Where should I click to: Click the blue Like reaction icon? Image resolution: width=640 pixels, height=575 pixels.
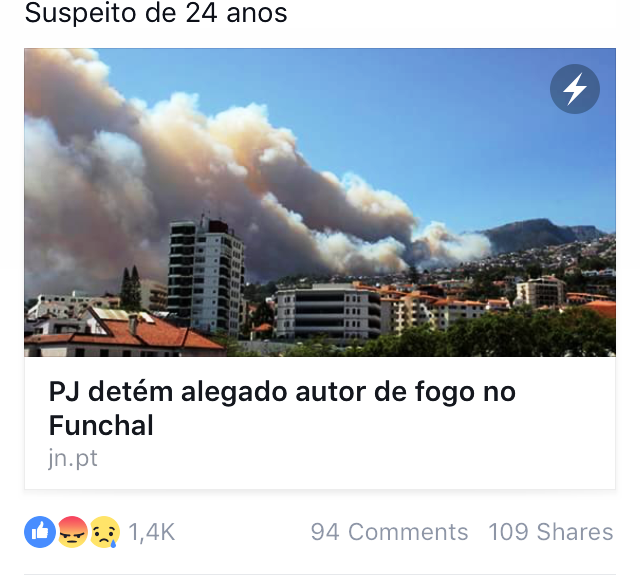click(40, 532)
